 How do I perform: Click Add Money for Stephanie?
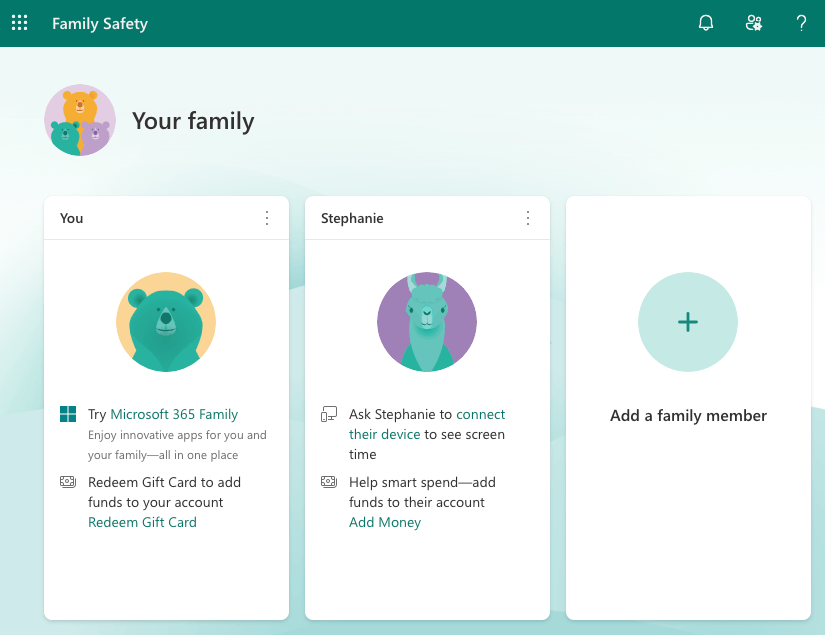[385, 522]
